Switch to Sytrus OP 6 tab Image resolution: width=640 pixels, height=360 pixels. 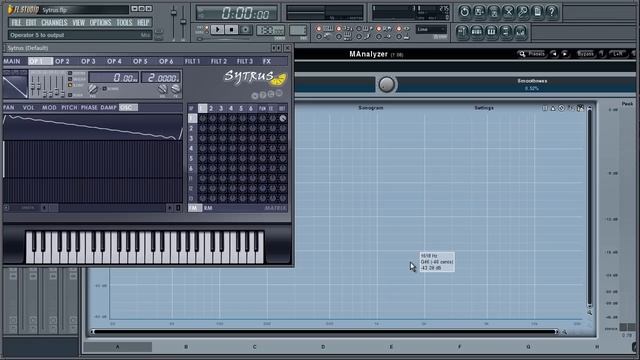[166, 61]
